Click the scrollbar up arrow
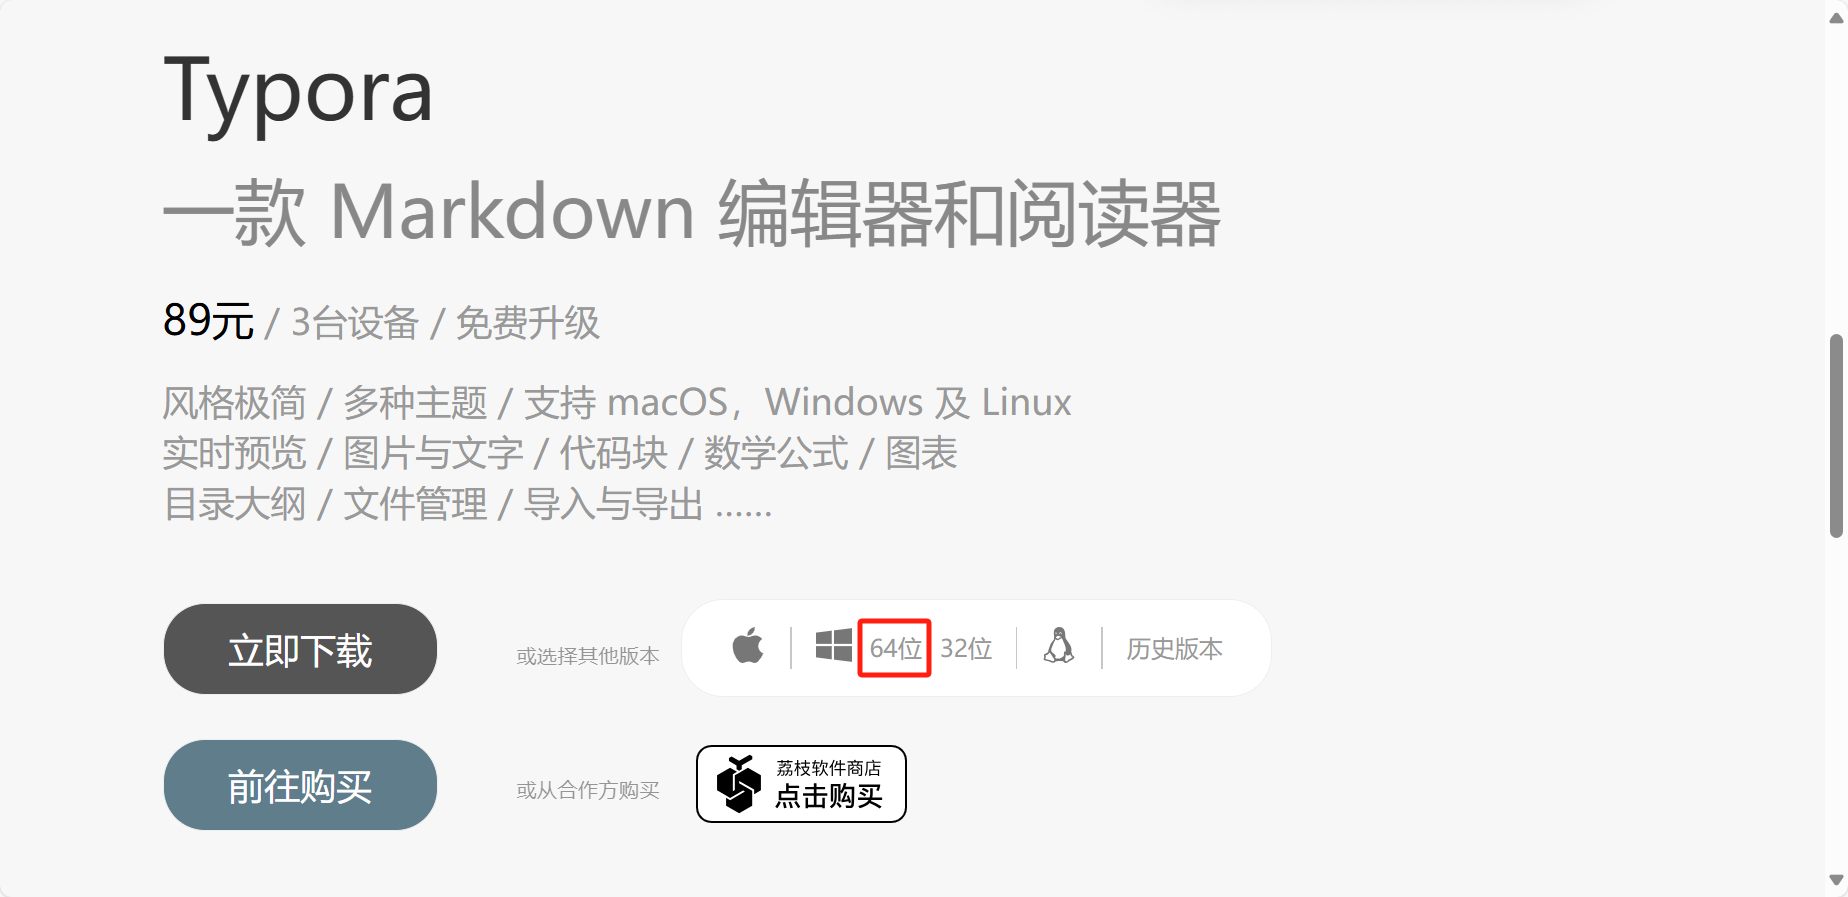The image size is (1848, 897). coord(1836,17)
